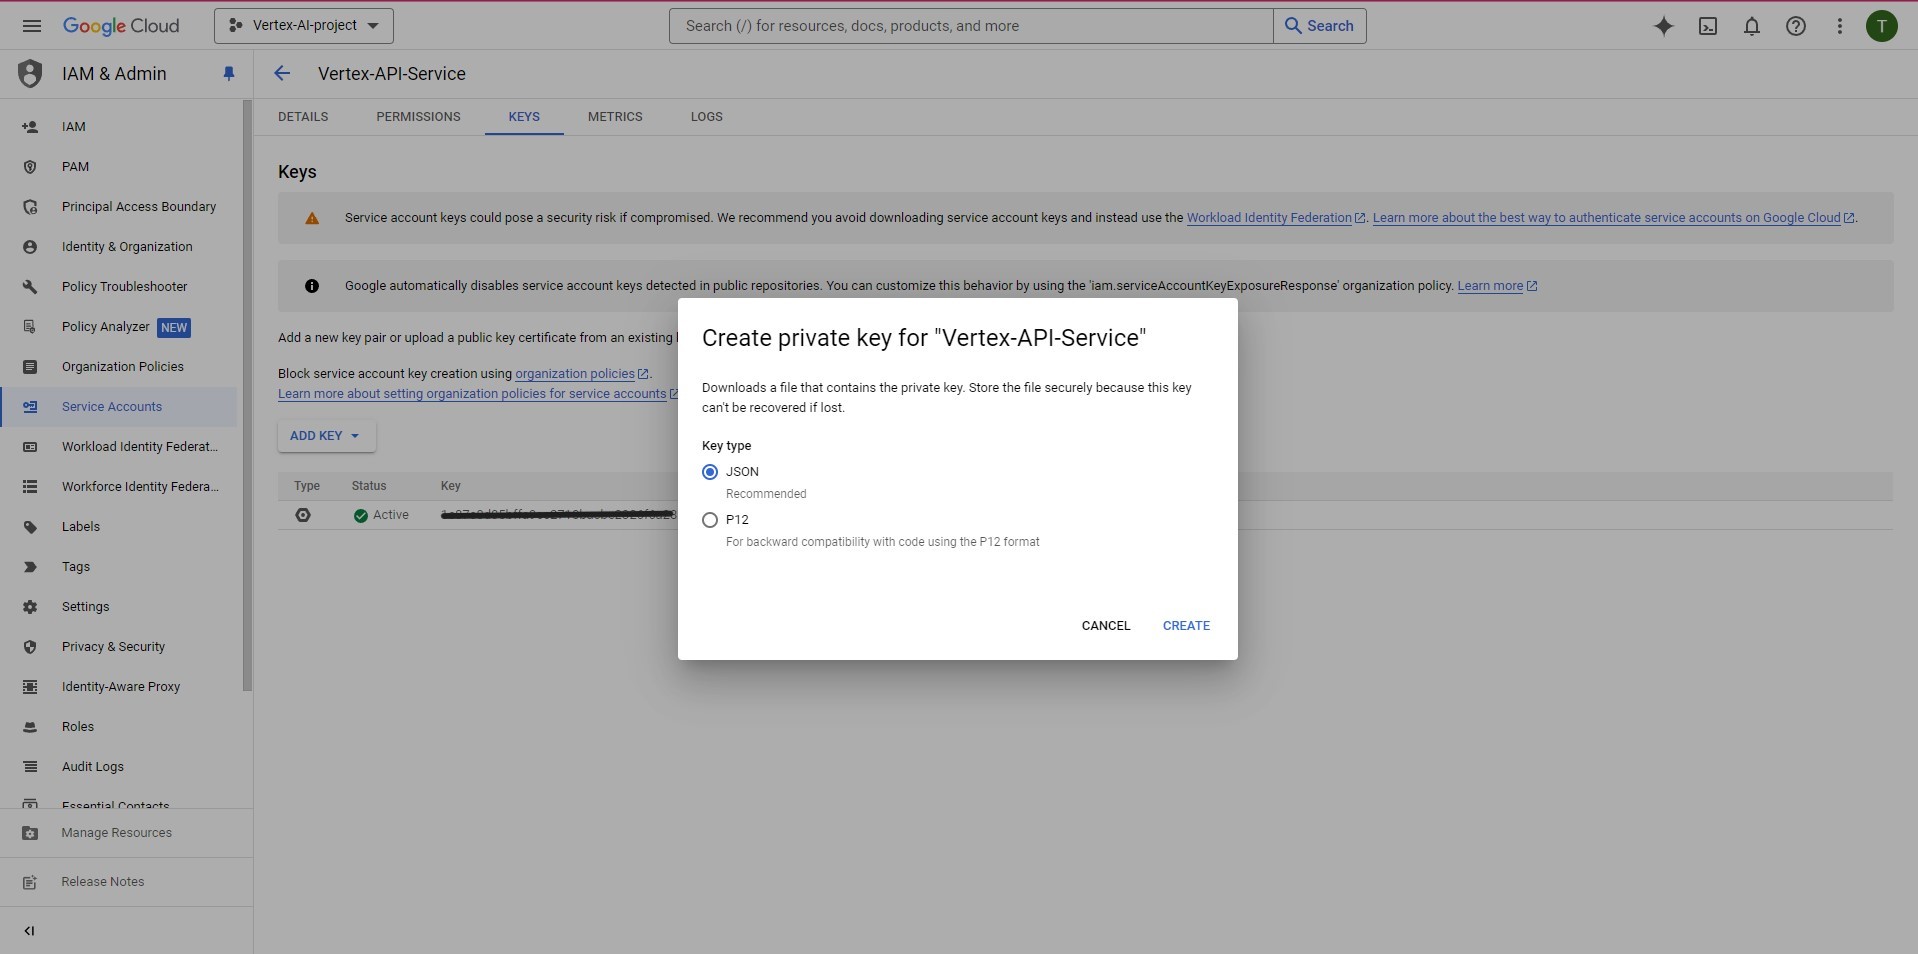The height and width of the screenshot is (954, 1918).
Task: Click CREATE in the private key dialog
Action: click(1186, 626)
